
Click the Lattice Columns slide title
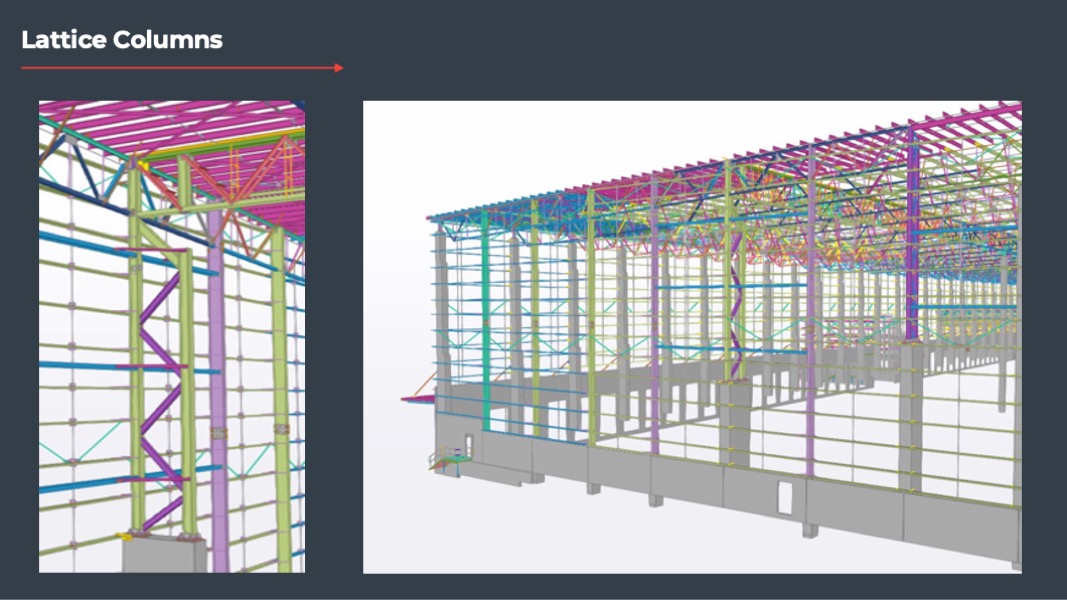coord(121,40)
